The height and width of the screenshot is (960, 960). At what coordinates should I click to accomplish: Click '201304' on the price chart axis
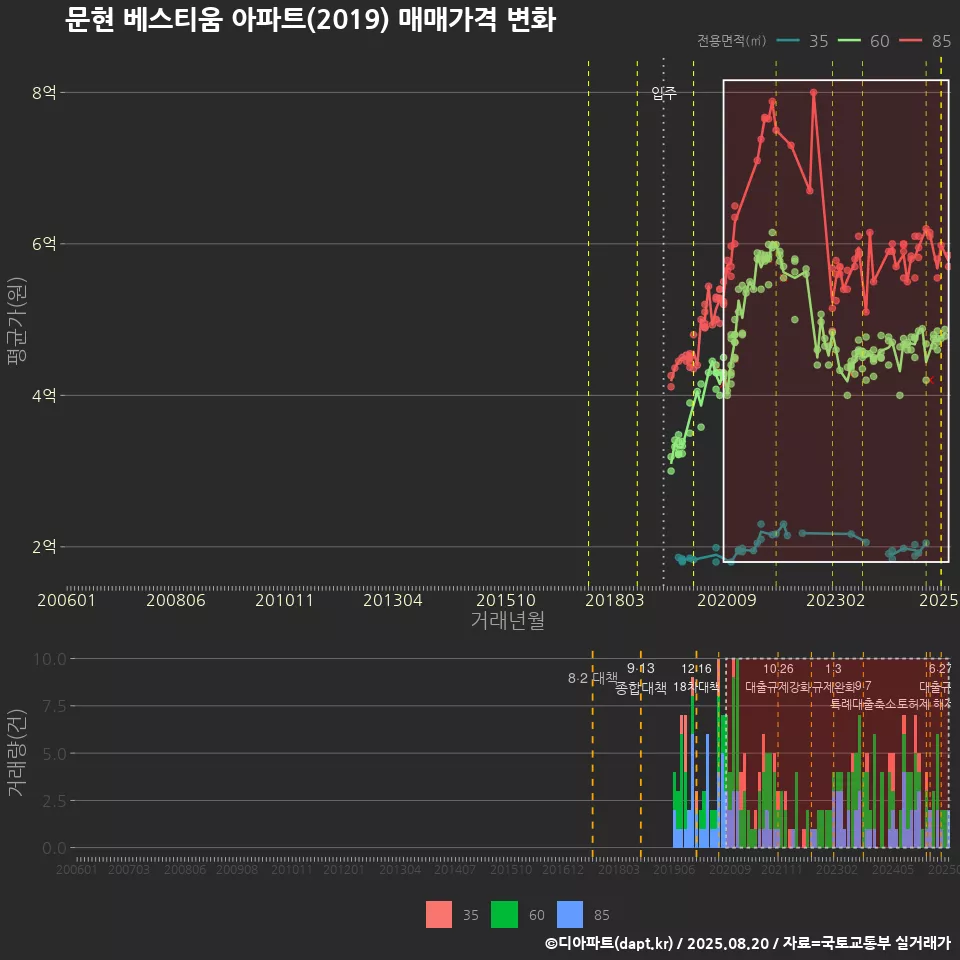[392, 600]
